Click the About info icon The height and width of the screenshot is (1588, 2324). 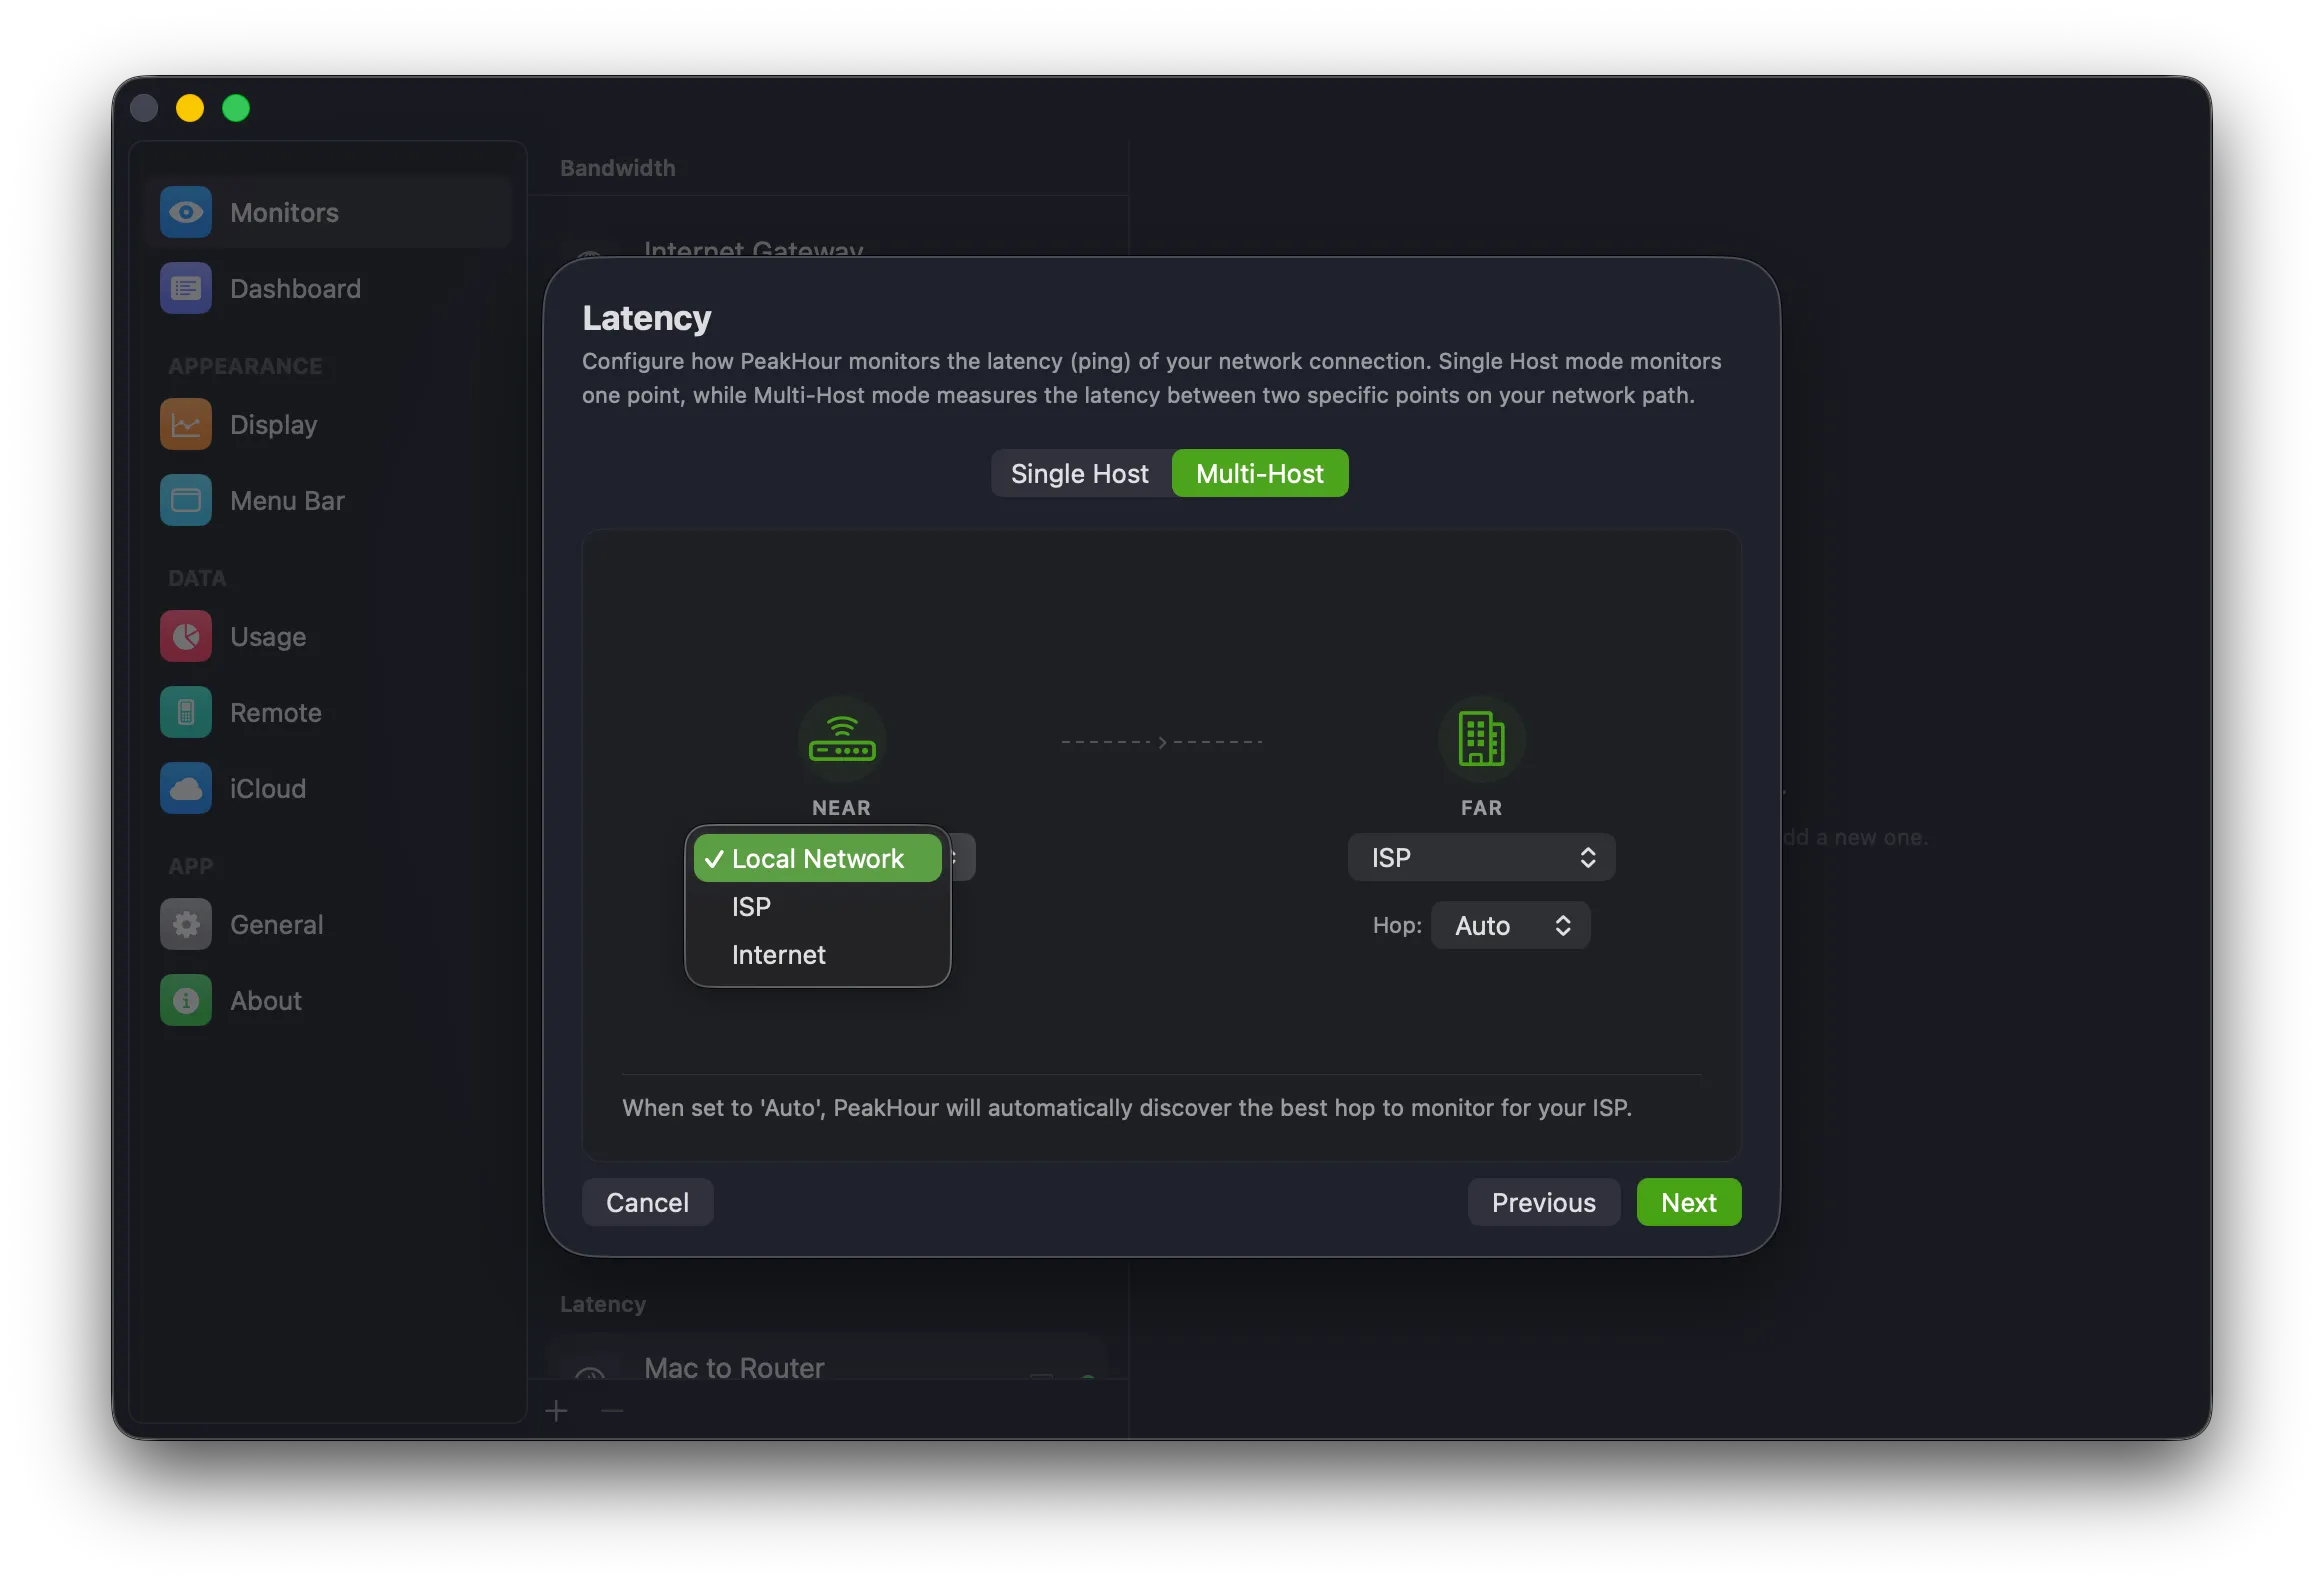pyautogui.click(x=186, y=1000)
